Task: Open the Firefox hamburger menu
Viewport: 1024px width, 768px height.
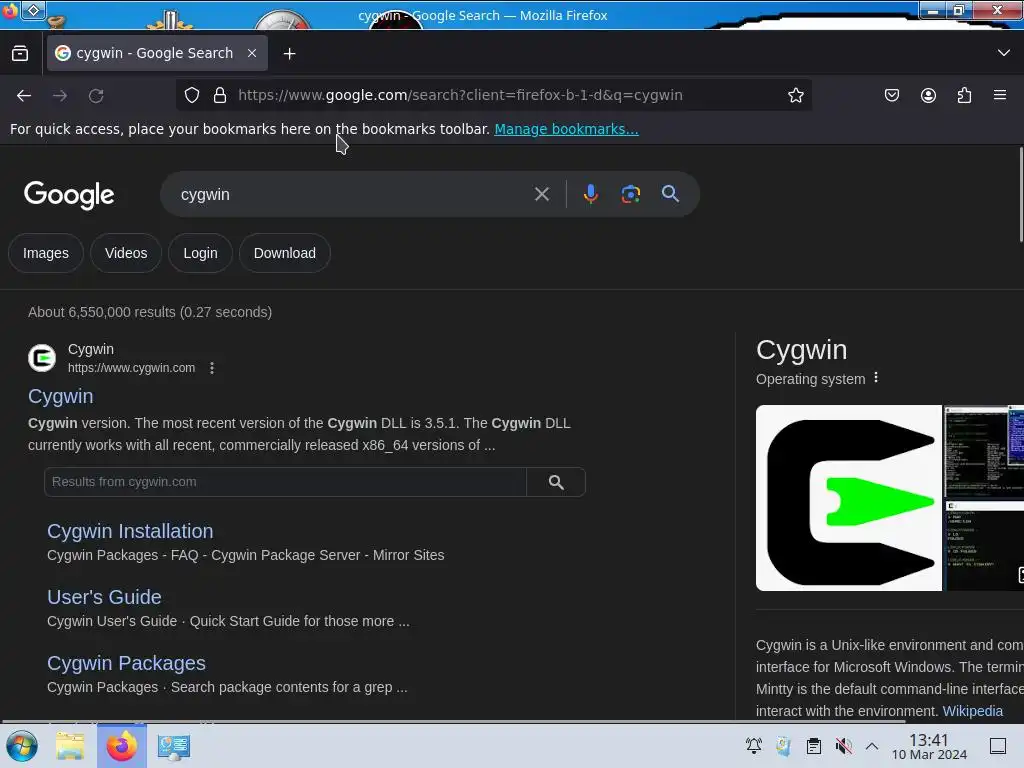Action: (x=1000, y=95)
